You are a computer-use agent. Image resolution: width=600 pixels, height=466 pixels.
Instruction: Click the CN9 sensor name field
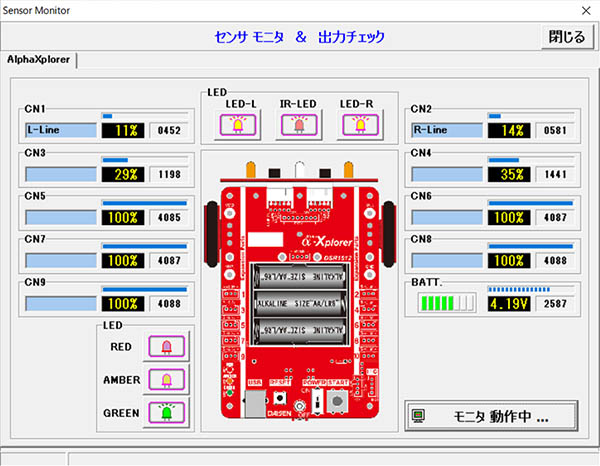[x=61, y=304]
